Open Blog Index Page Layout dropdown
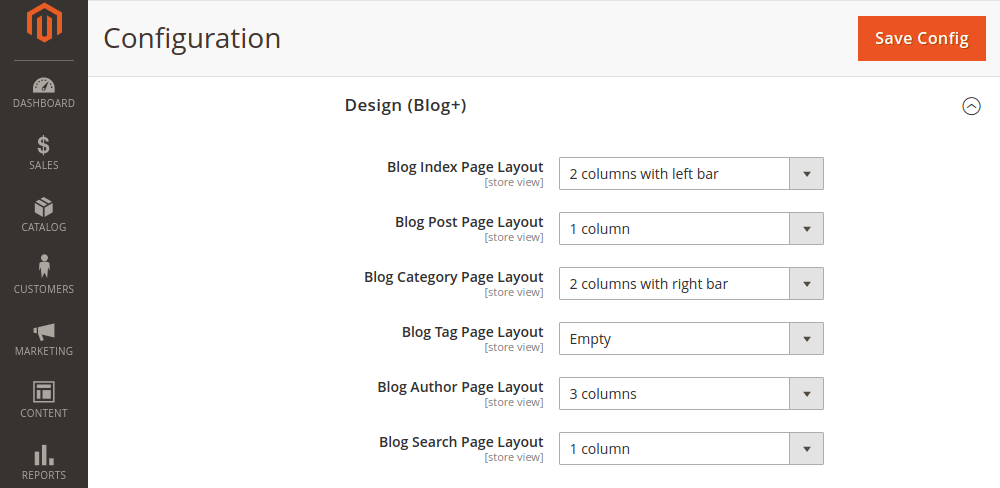The image size is (1000, 488). click(691, 174)
